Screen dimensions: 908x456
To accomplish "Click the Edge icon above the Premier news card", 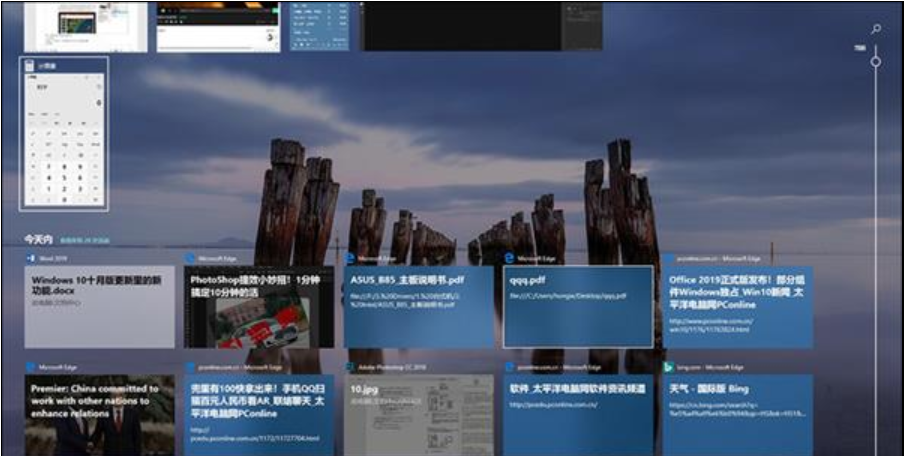I will coord(30,367).
